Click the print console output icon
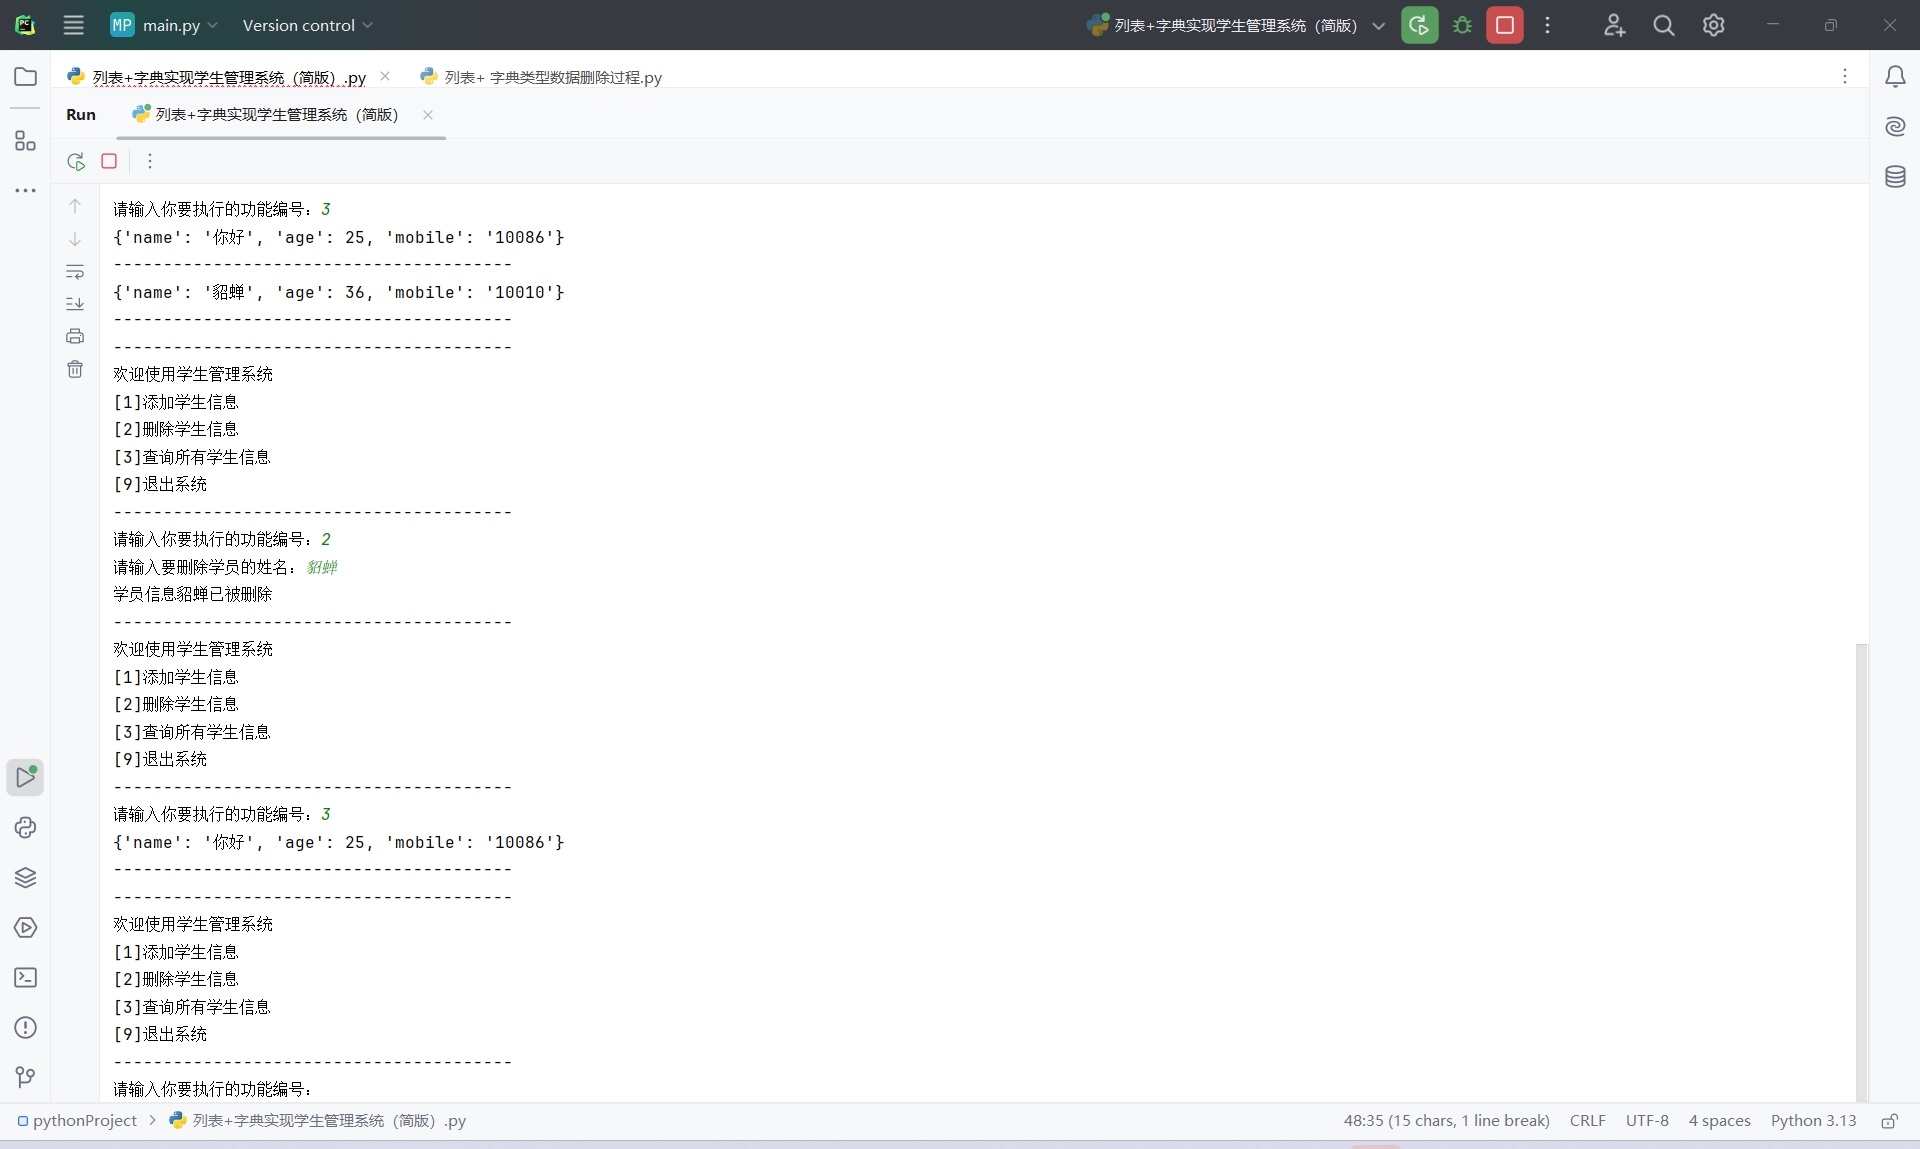 click(75, 336)
